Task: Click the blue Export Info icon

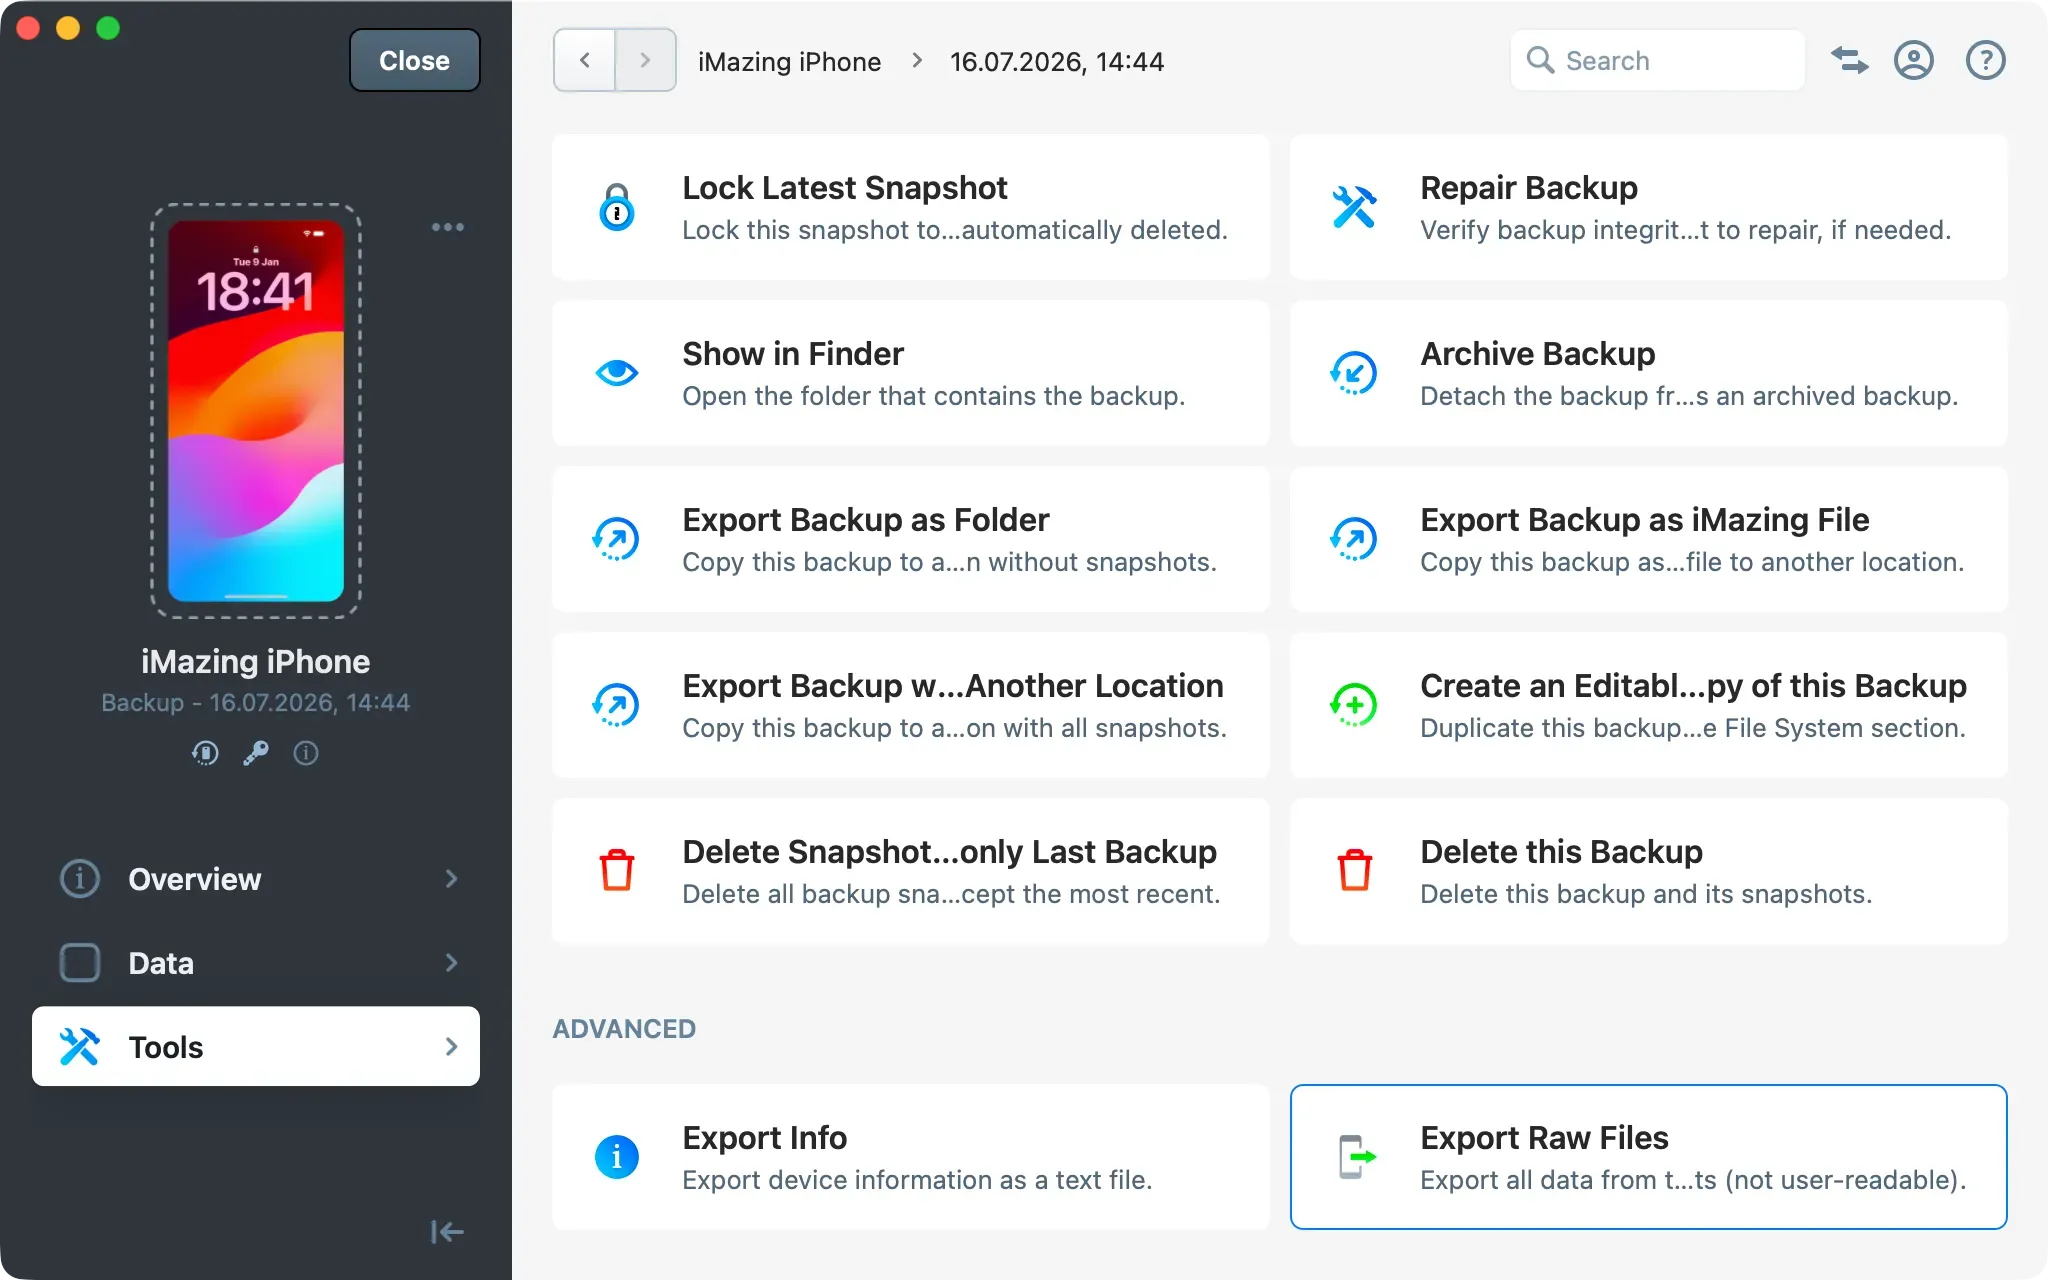Action: pos(617,1157)
